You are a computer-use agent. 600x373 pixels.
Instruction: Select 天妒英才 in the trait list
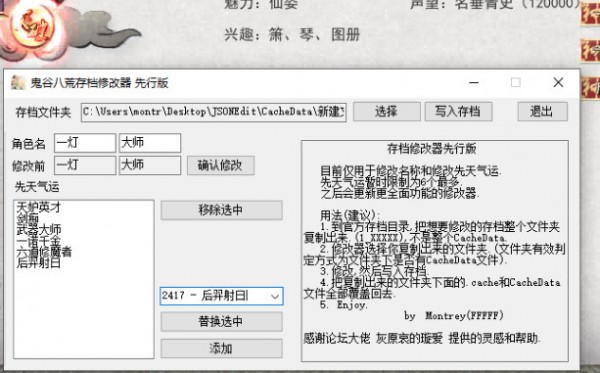coord(39,207)
